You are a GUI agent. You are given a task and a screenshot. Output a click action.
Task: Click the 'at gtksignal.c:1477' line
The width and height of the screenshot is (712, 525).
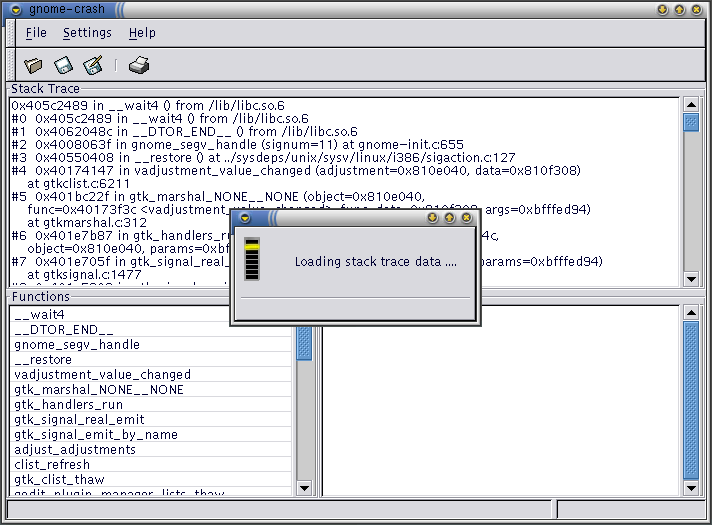84,274
